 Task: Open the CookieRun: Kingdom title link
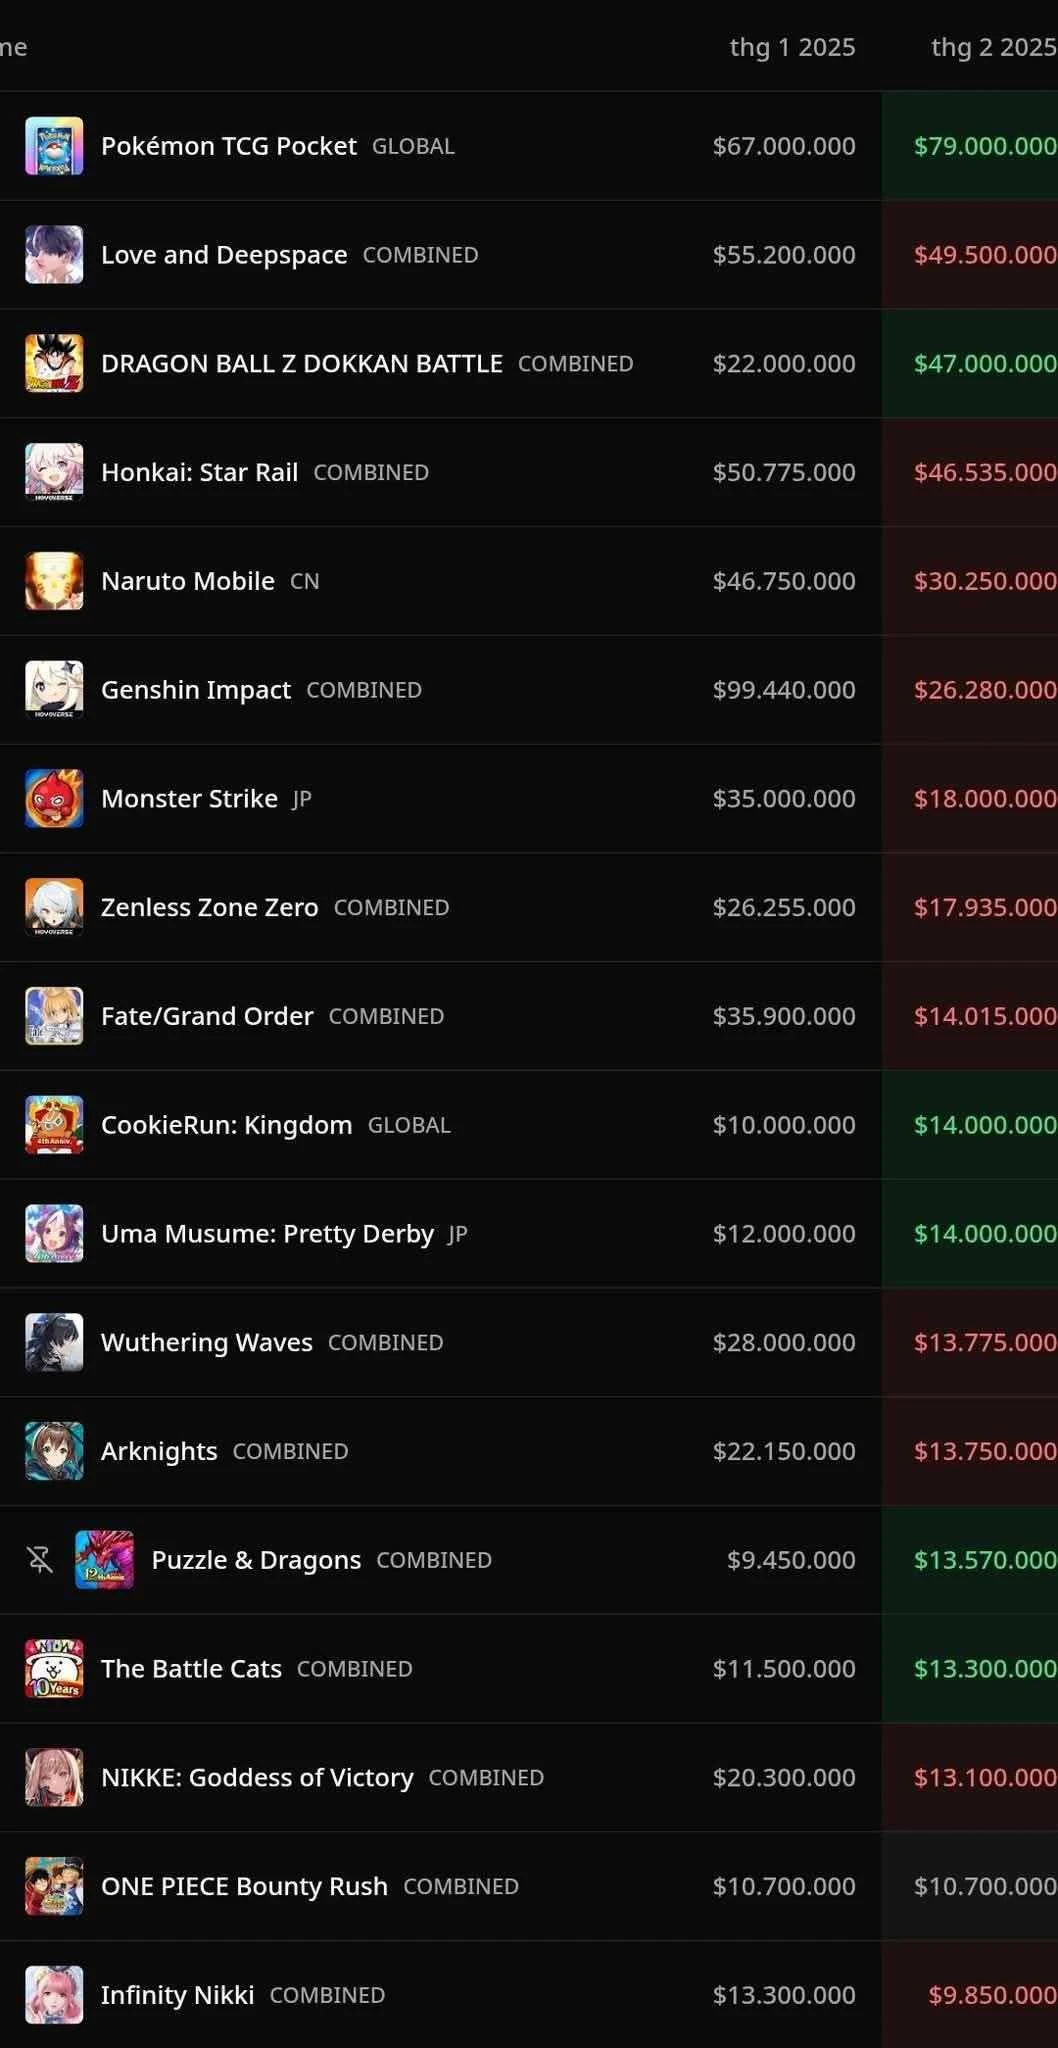pos(227,1125)
